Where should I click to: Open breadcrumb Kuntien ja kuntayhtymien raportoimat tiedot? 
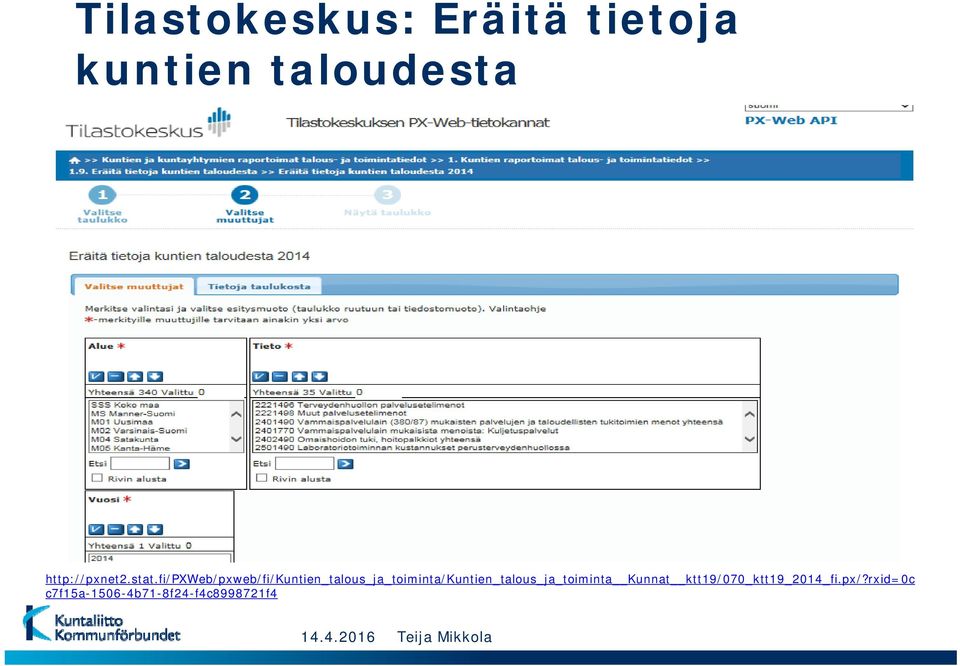tap(264, 160)
